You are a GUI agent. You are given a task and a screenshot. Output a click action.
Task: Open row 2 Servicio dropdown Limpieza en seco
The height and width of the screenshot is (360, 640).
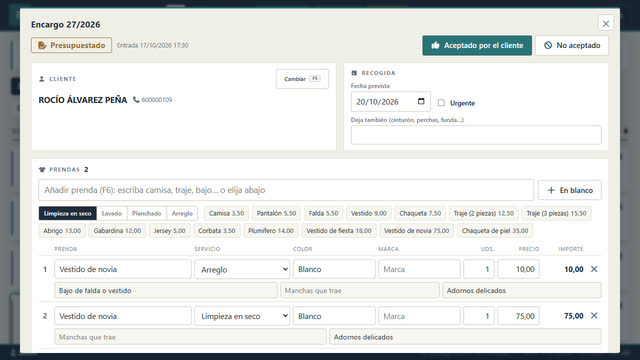[242, 316]
